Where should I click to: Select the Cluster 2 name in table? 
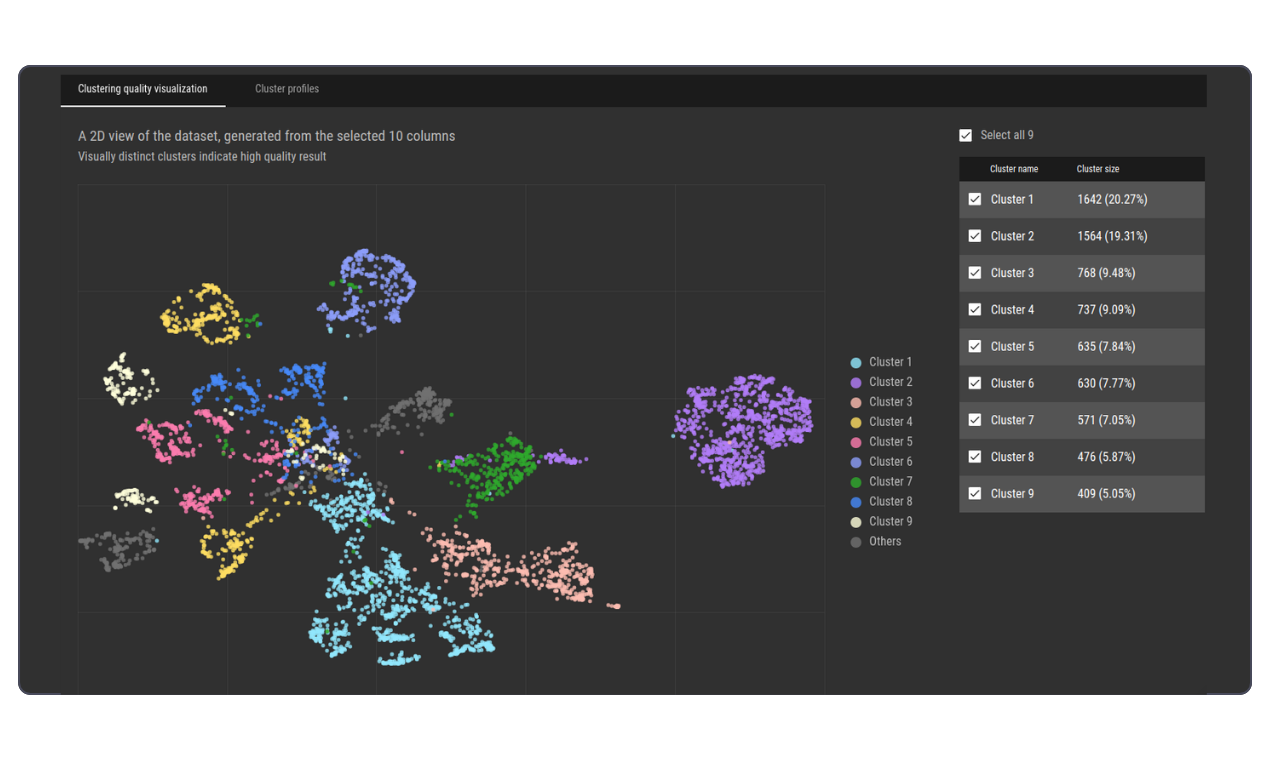(1012, 236)
